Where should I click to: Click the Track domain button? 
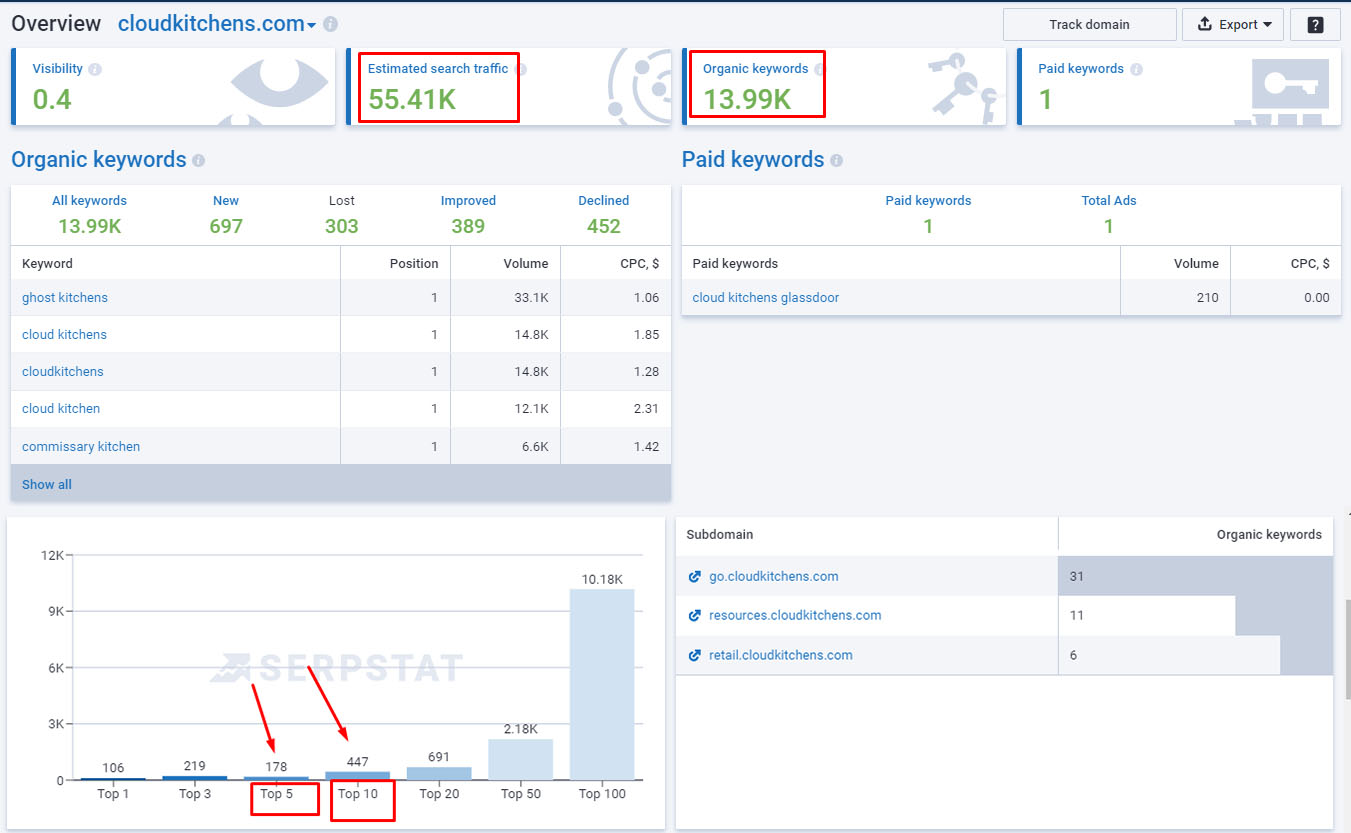pos(1089,24)
